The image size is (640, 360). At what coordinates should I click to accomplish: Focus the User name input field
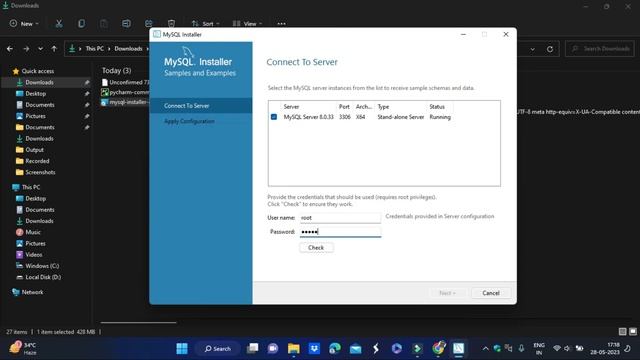[x=340, y=218]
